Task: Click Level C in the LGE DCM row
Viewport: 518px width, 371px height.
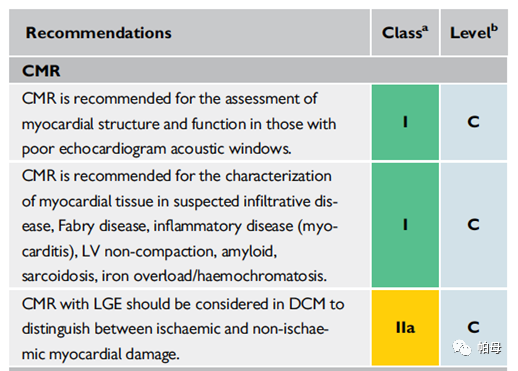Action: 474,328
